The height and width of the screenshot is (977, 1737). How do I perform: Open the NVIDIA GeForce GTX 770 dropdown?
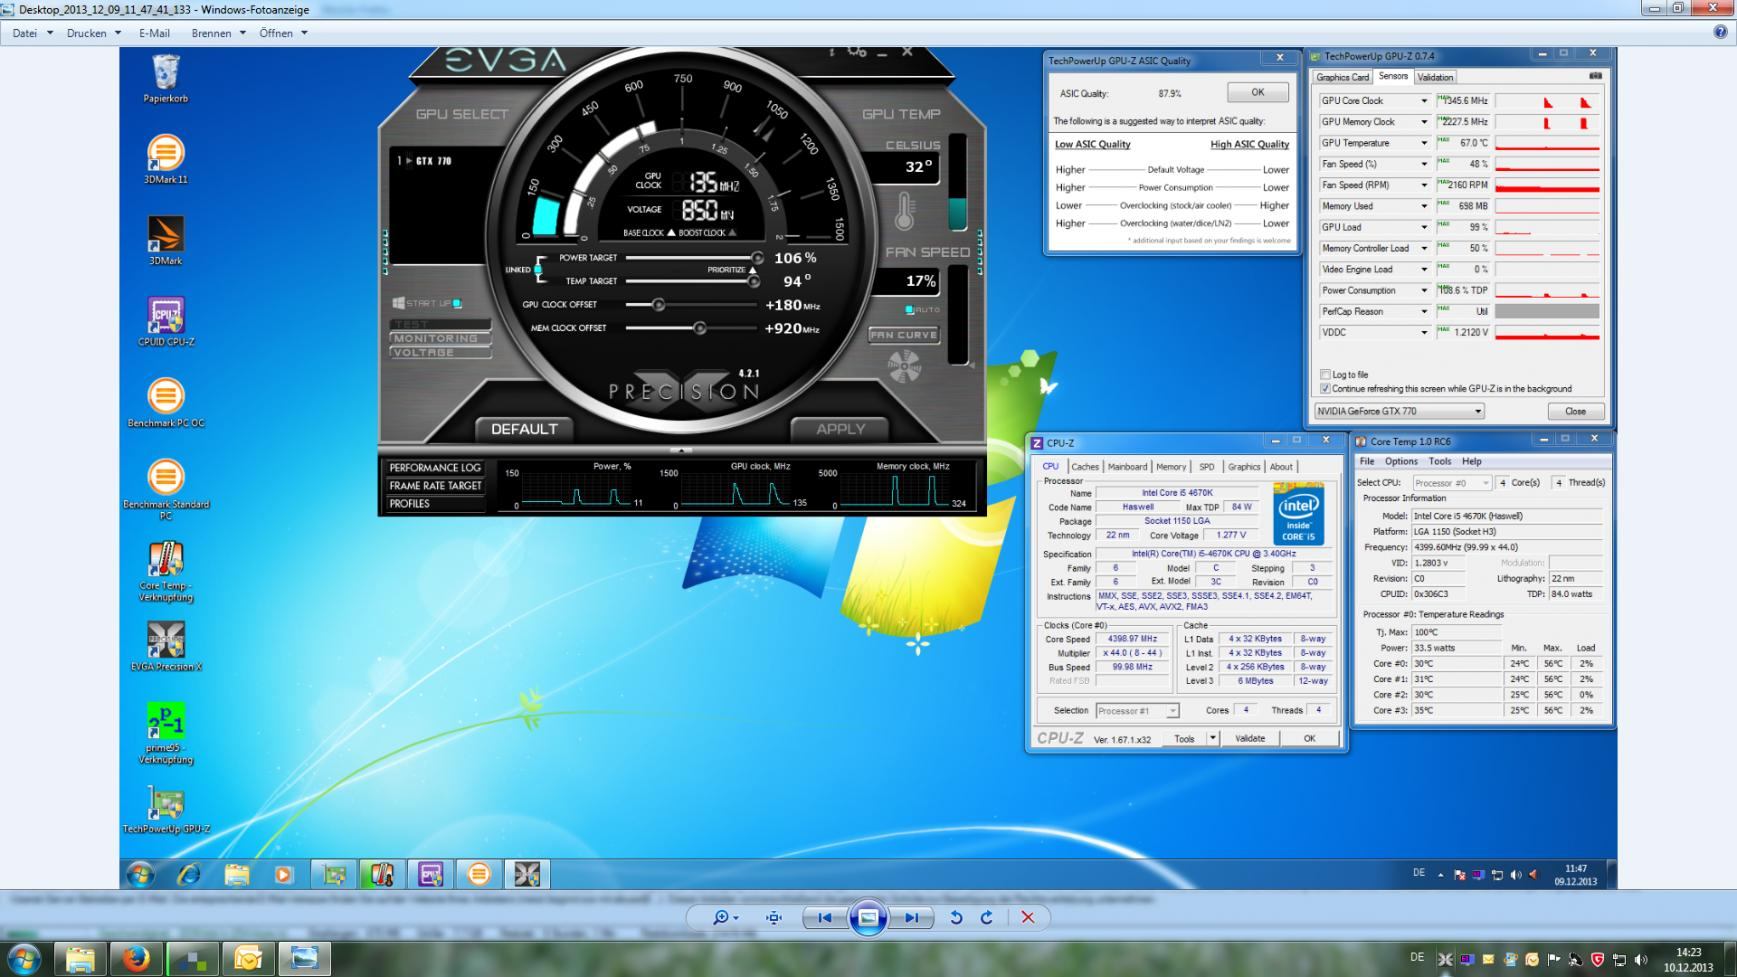[1399, 411]
